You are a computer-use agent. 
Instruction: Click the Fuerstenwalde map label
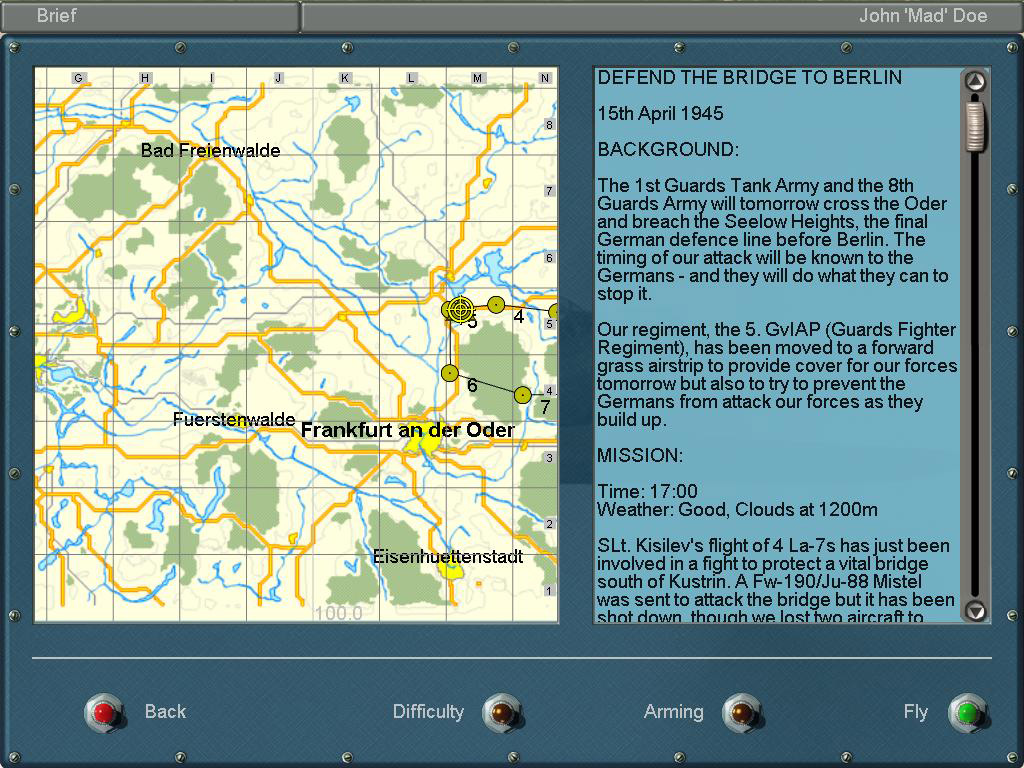click(x=234, y=419)
